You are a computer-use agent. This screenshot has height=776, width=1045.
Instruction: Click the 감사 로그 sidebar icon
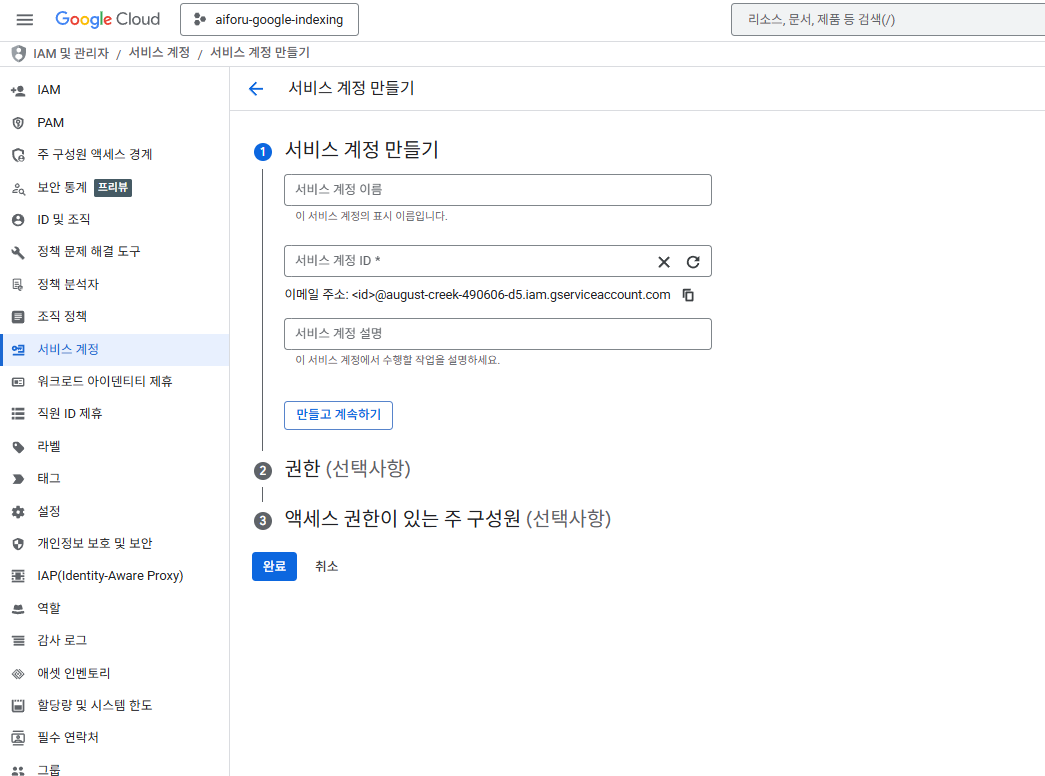[18, 640]
